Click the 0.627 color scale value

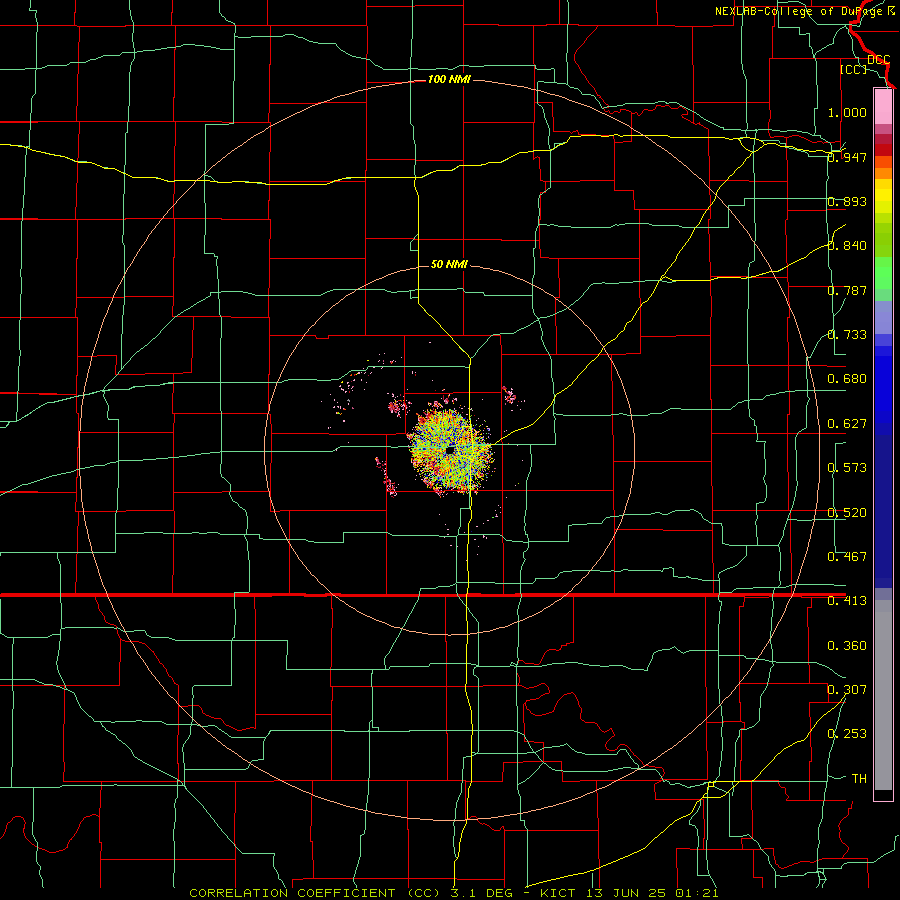click(847, 424)
